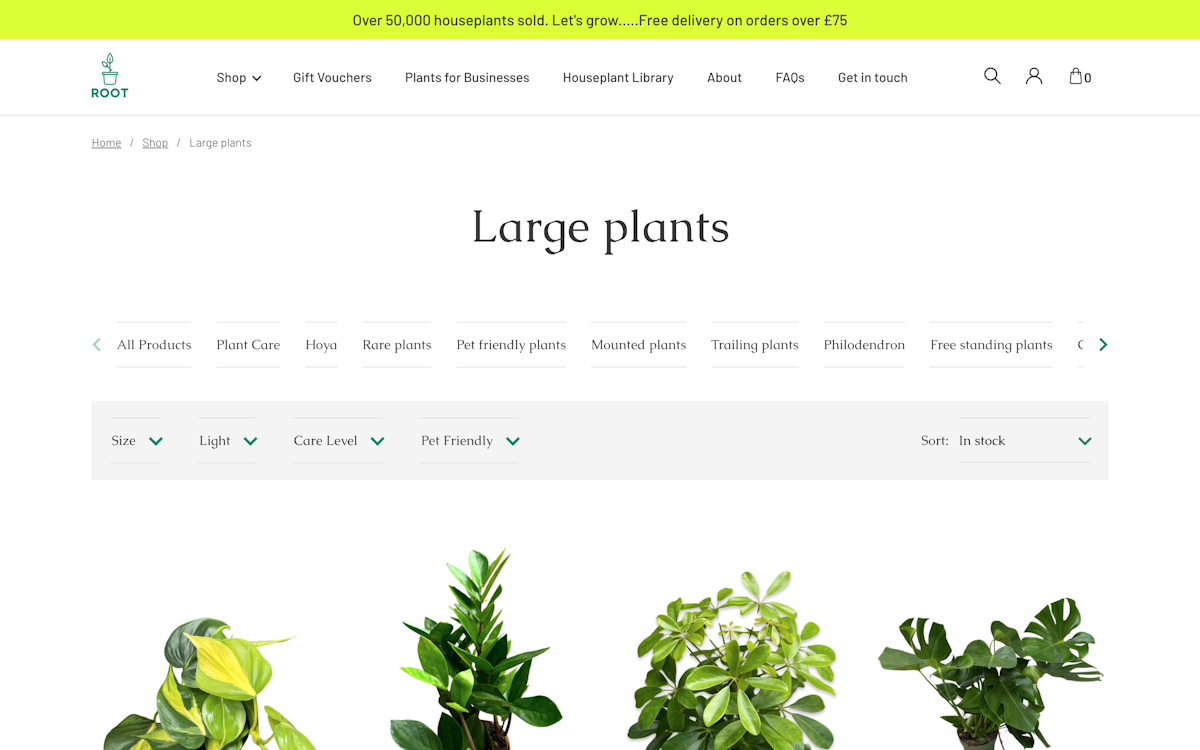Click the free delivery announcement banner
The image size is (1200, 750).
pyautogui.click(x=600, y=20)
